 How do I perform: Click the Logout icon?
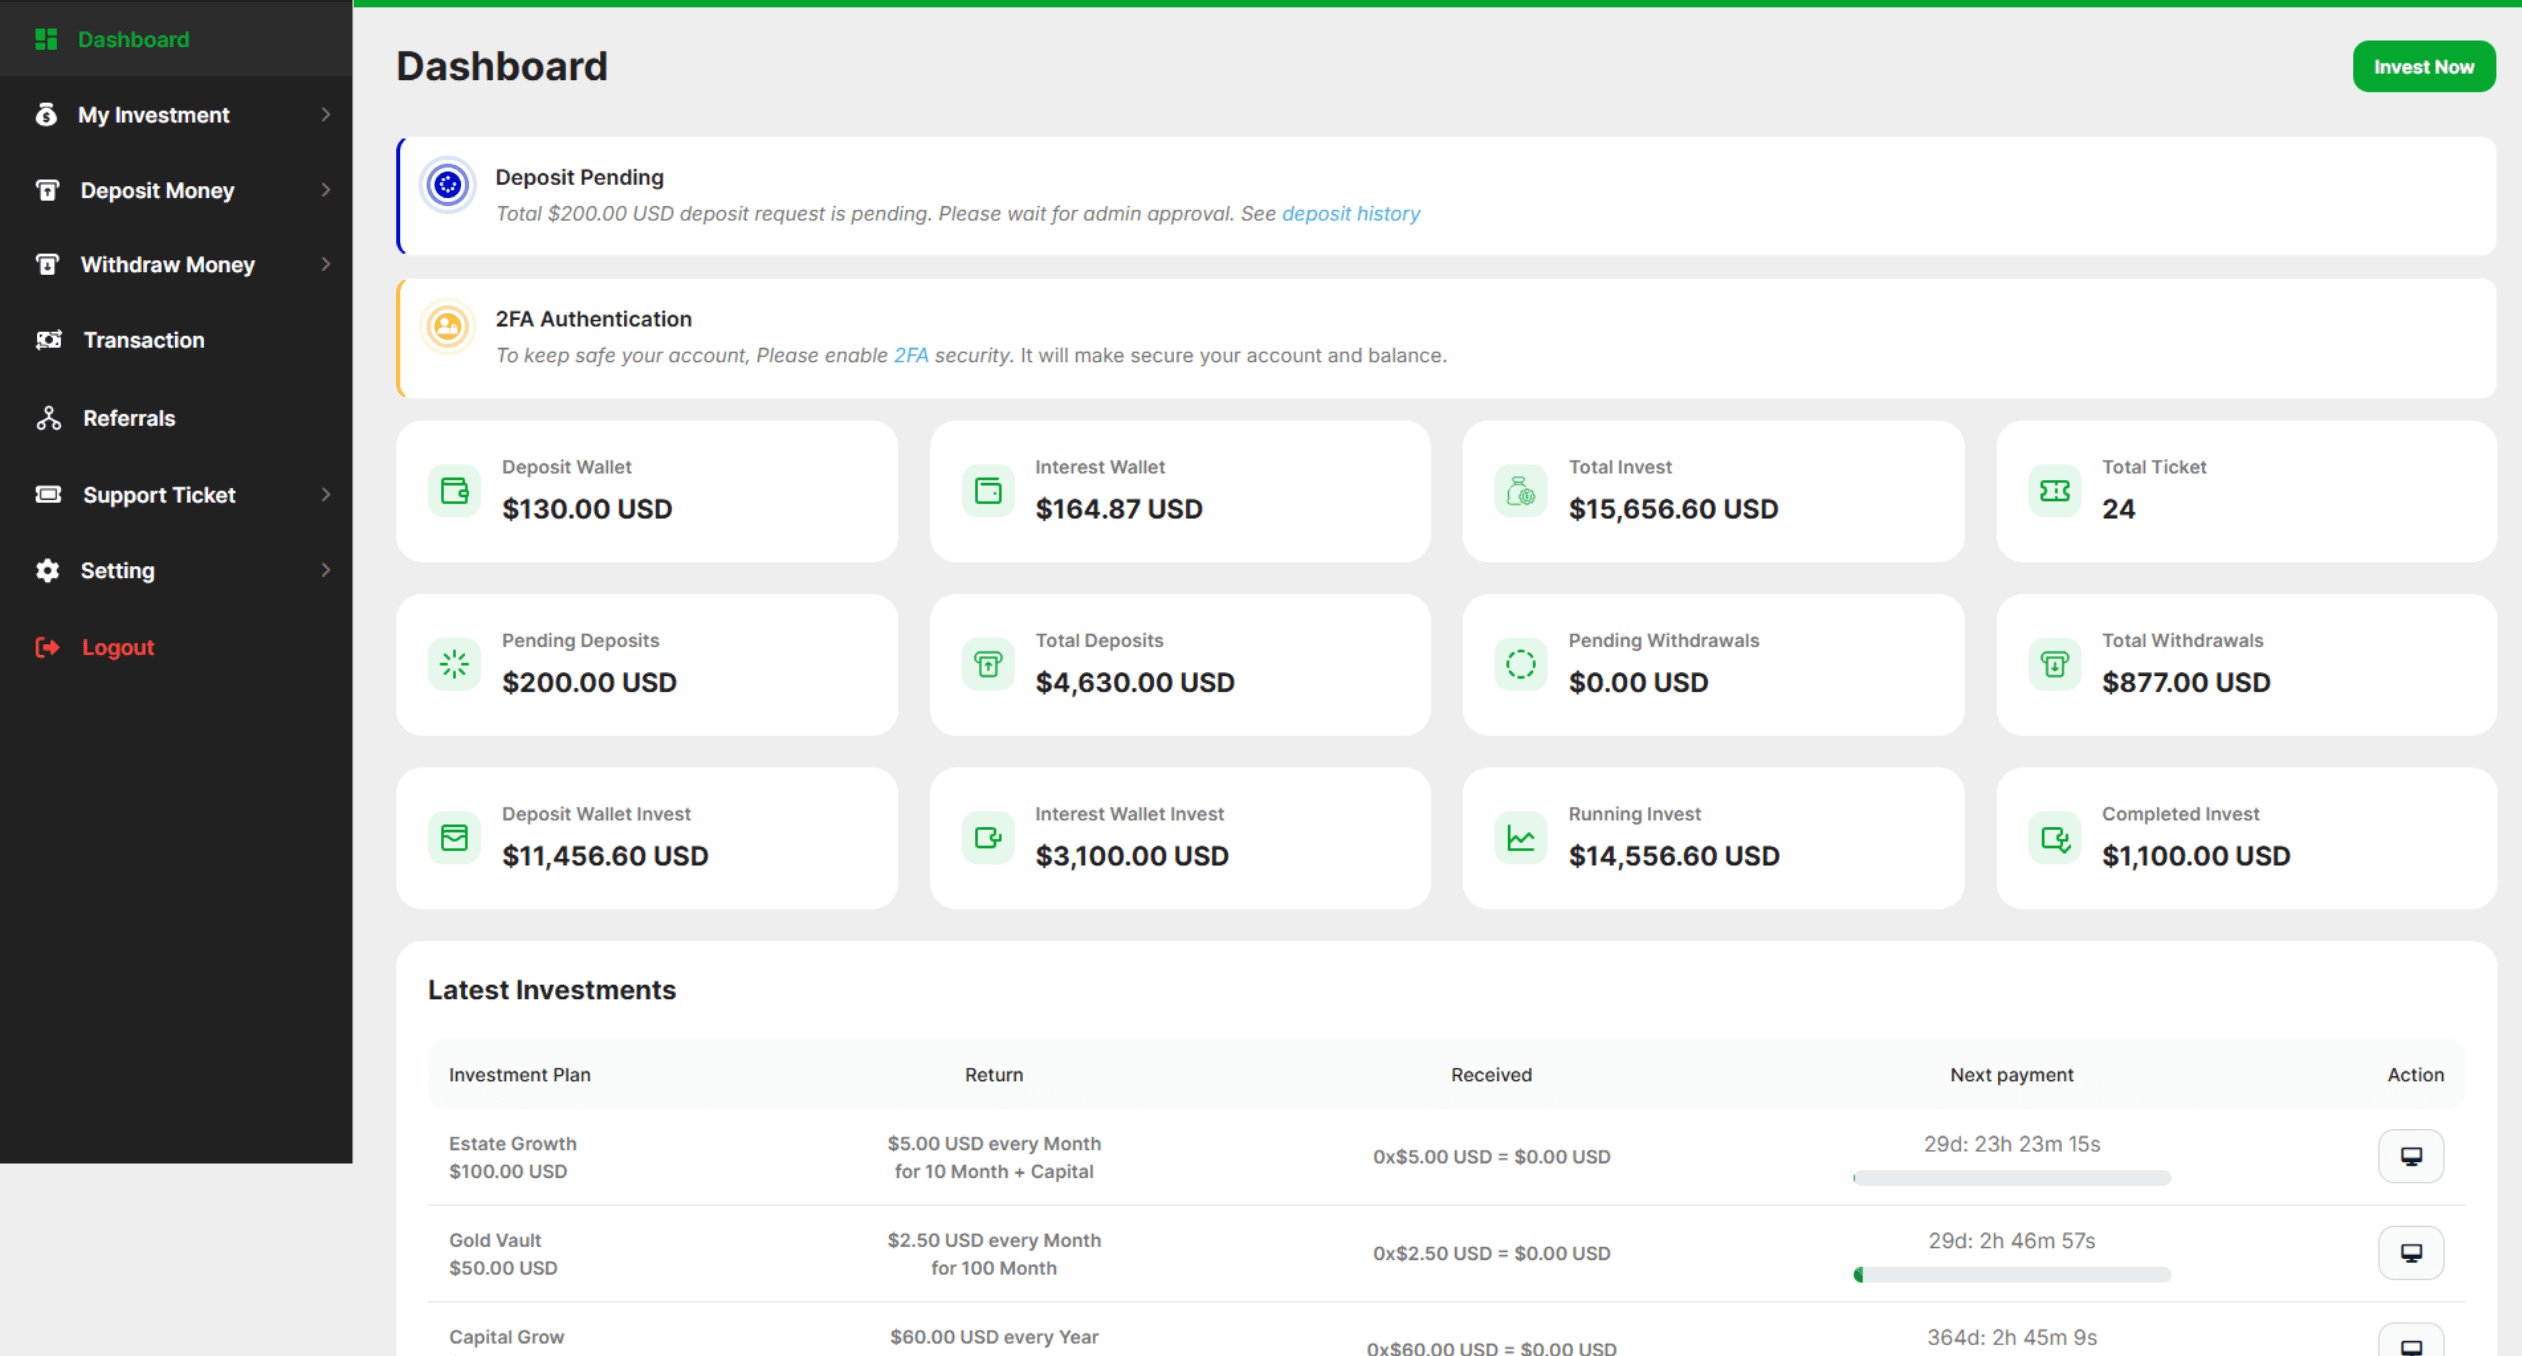pyautogui.click(x=47, y=647)
